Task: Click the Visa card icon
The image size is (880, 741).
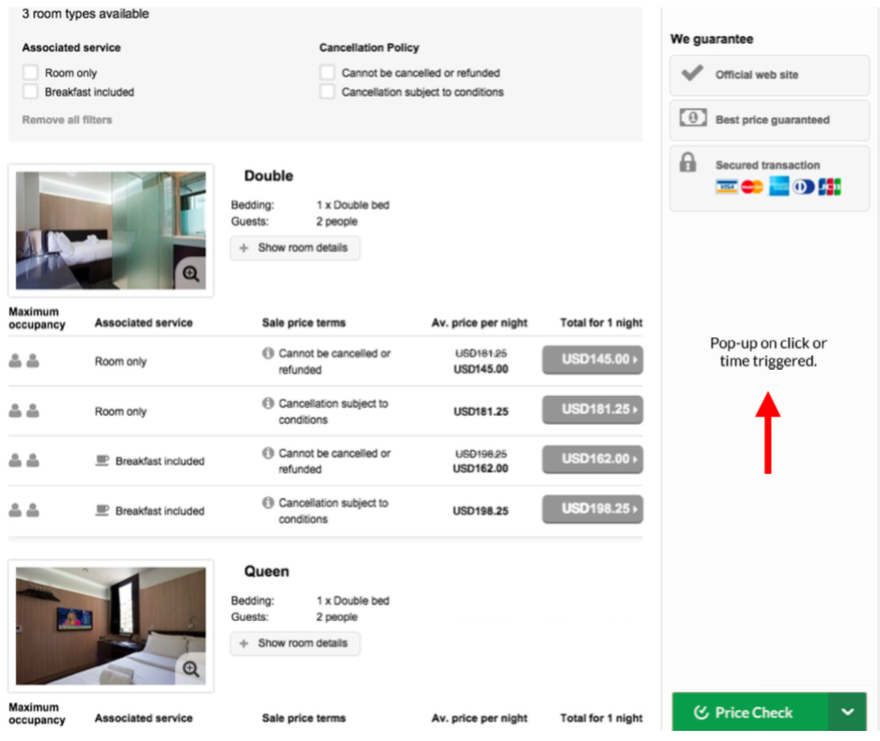Action: point(726,187)
